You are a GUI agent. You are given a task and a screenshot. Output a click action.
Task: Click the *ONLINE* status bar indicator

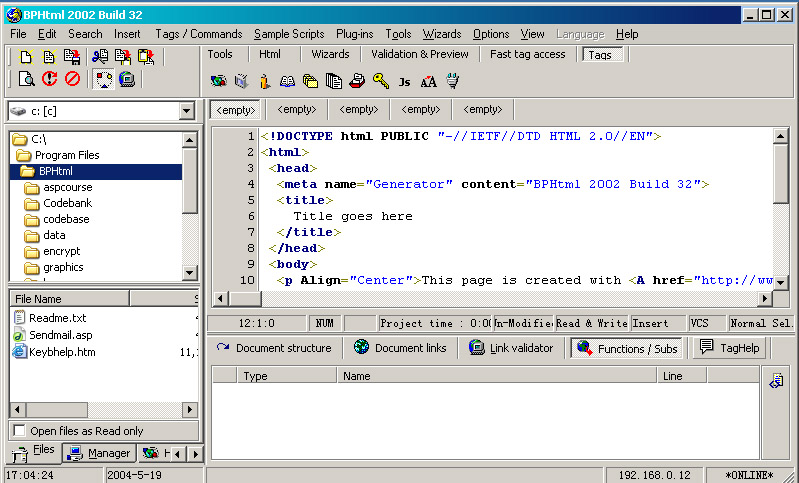(750, 475)
